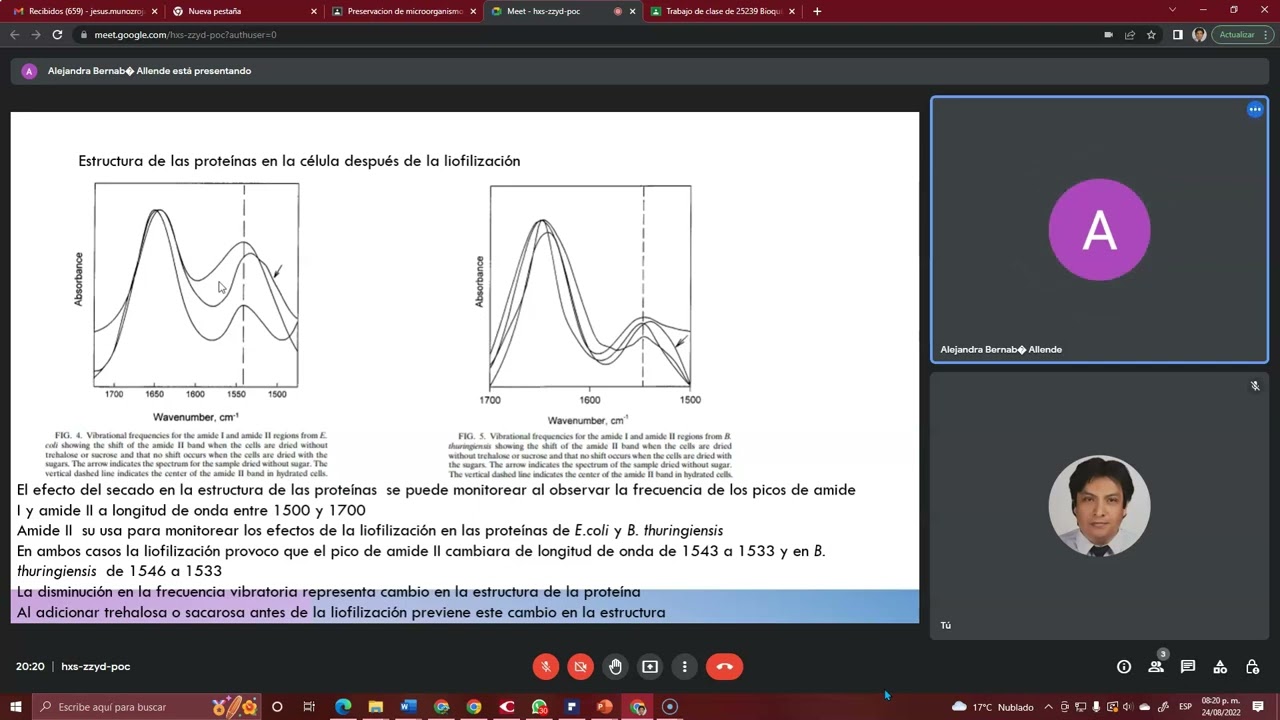
Task: Open options on Alejandra's video tile
Action: 1255,110
